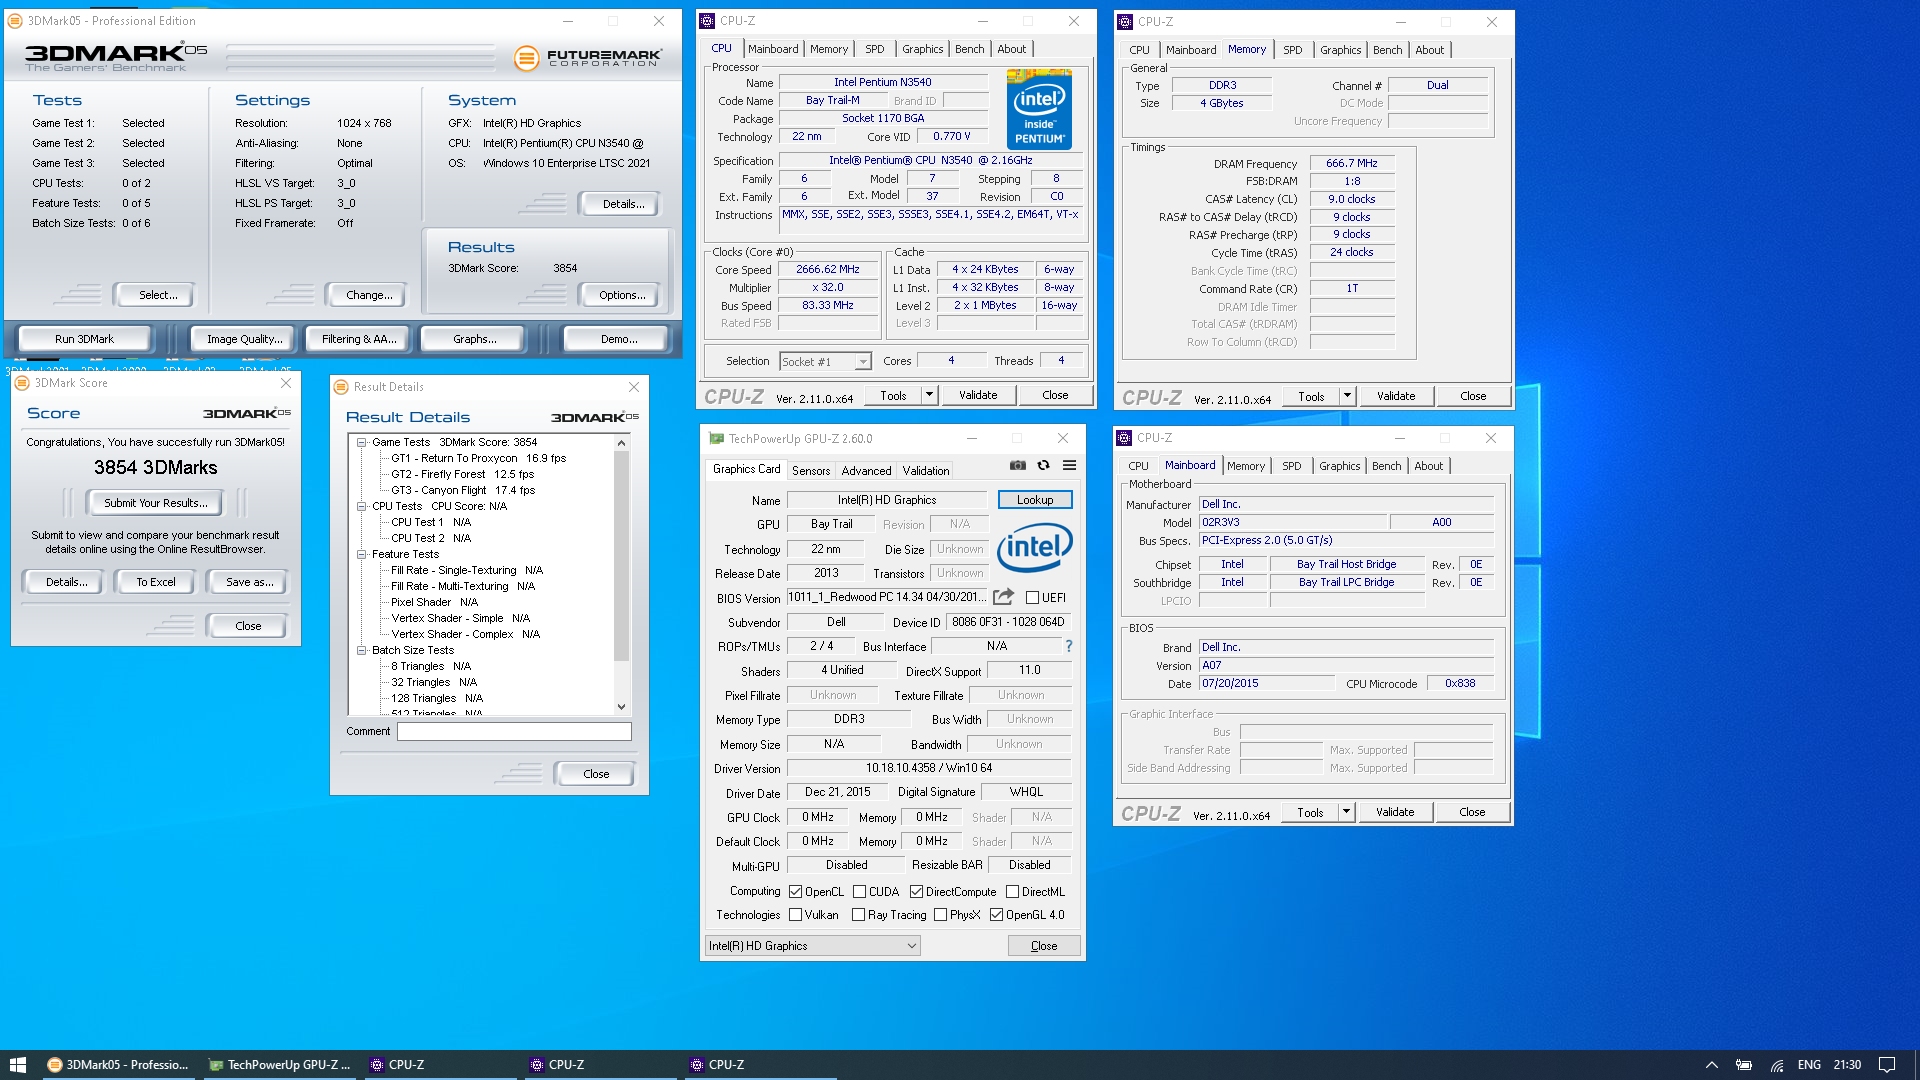Click the system clock showing 21:30
1920x1080 pixels.
1847,1065
